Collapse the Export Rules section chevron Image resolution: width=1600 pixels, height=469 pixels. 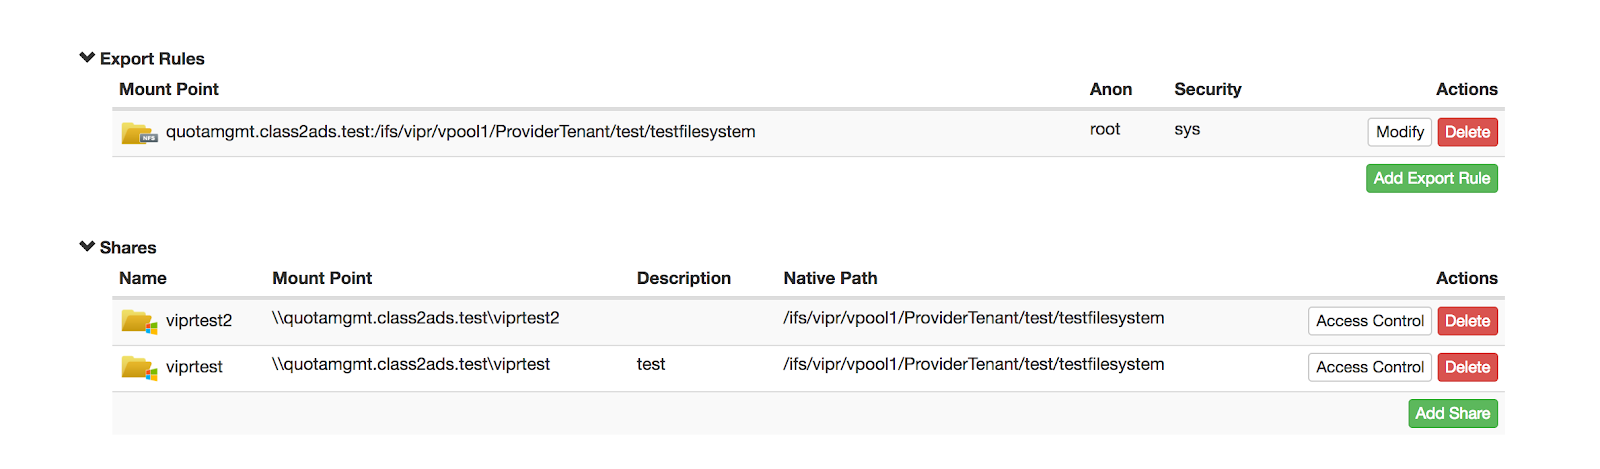(87, 58)
